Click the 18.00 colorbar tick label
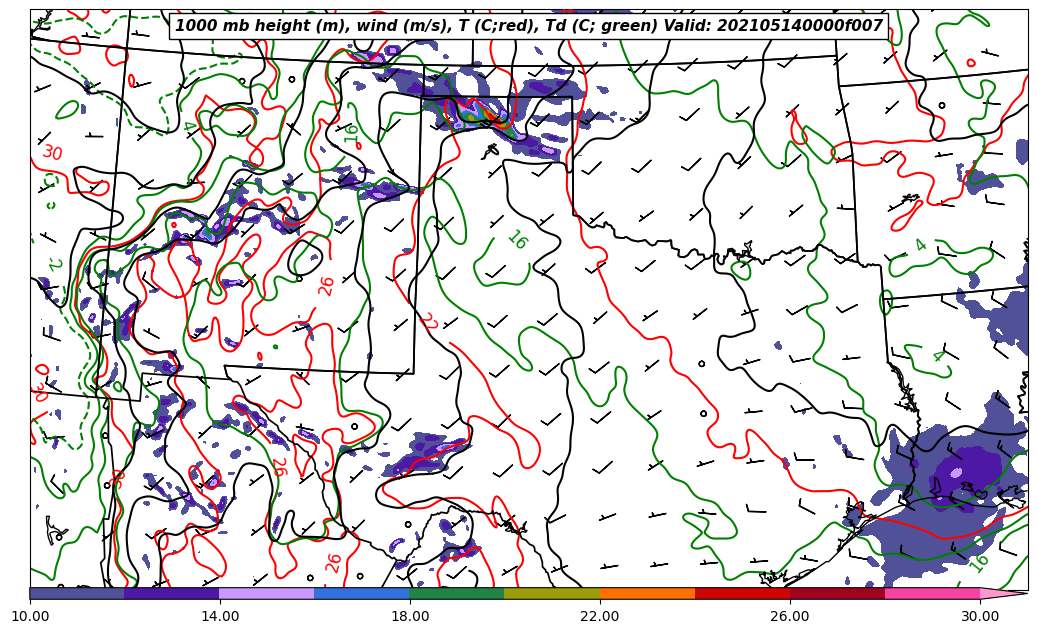Viewport: 1037px width, 633px height. click(x=410, y=616)
